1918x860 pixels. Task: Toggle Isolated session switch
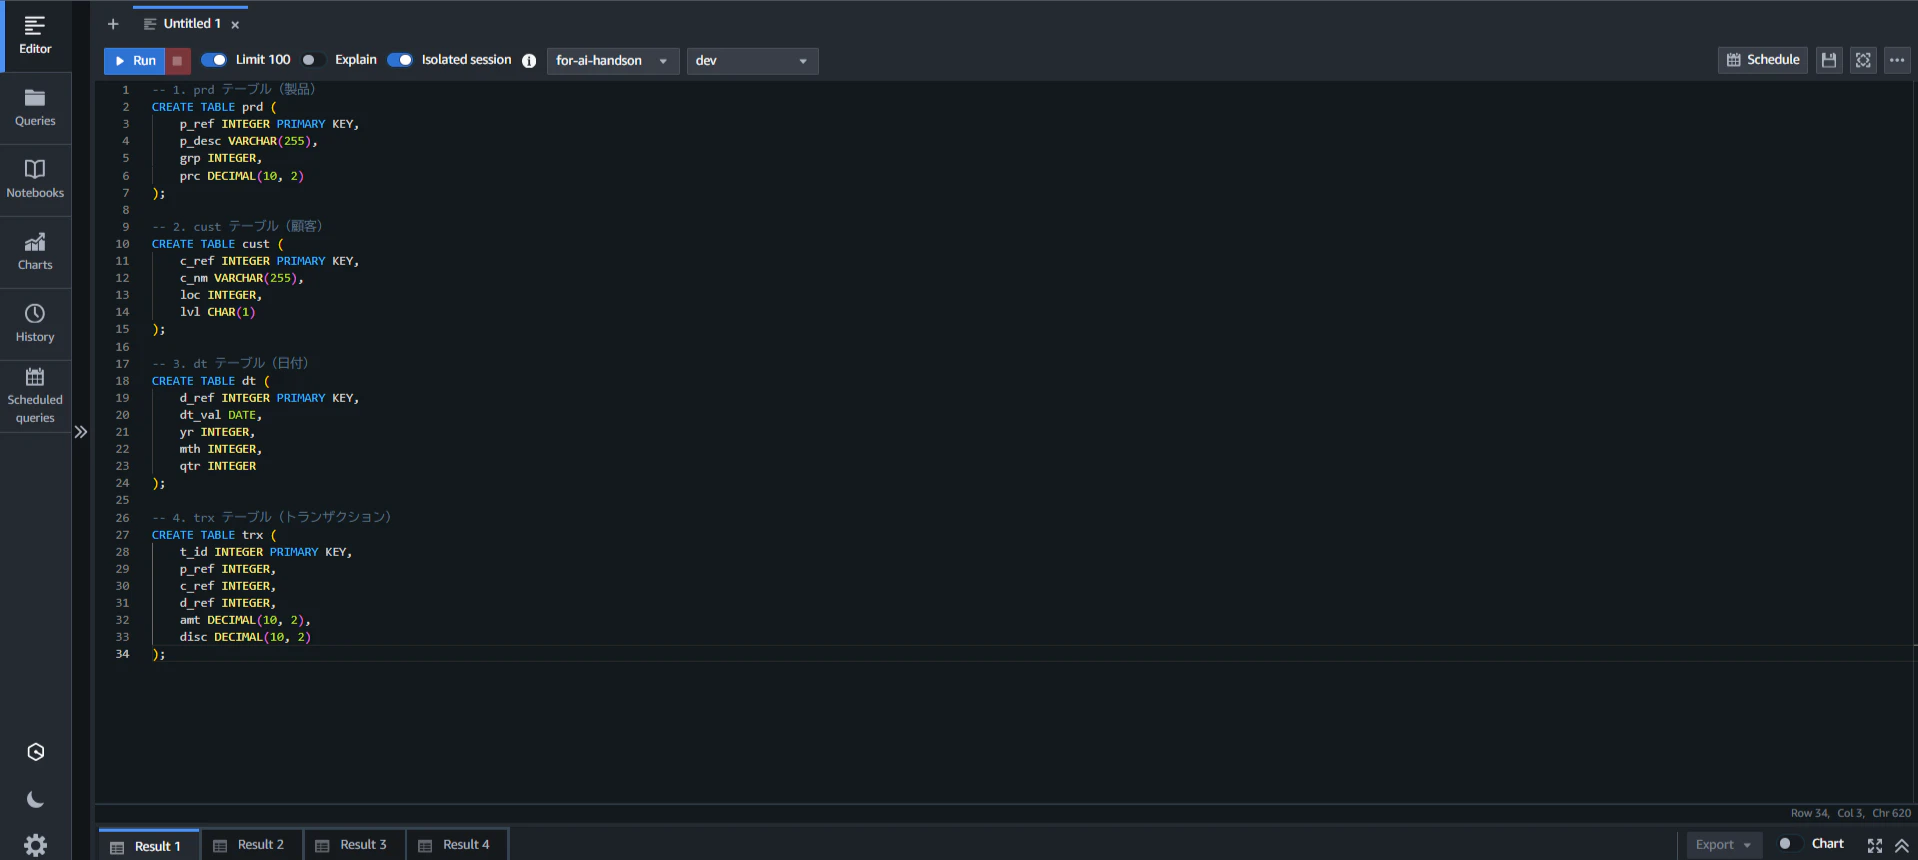click(x=400, y=60)
